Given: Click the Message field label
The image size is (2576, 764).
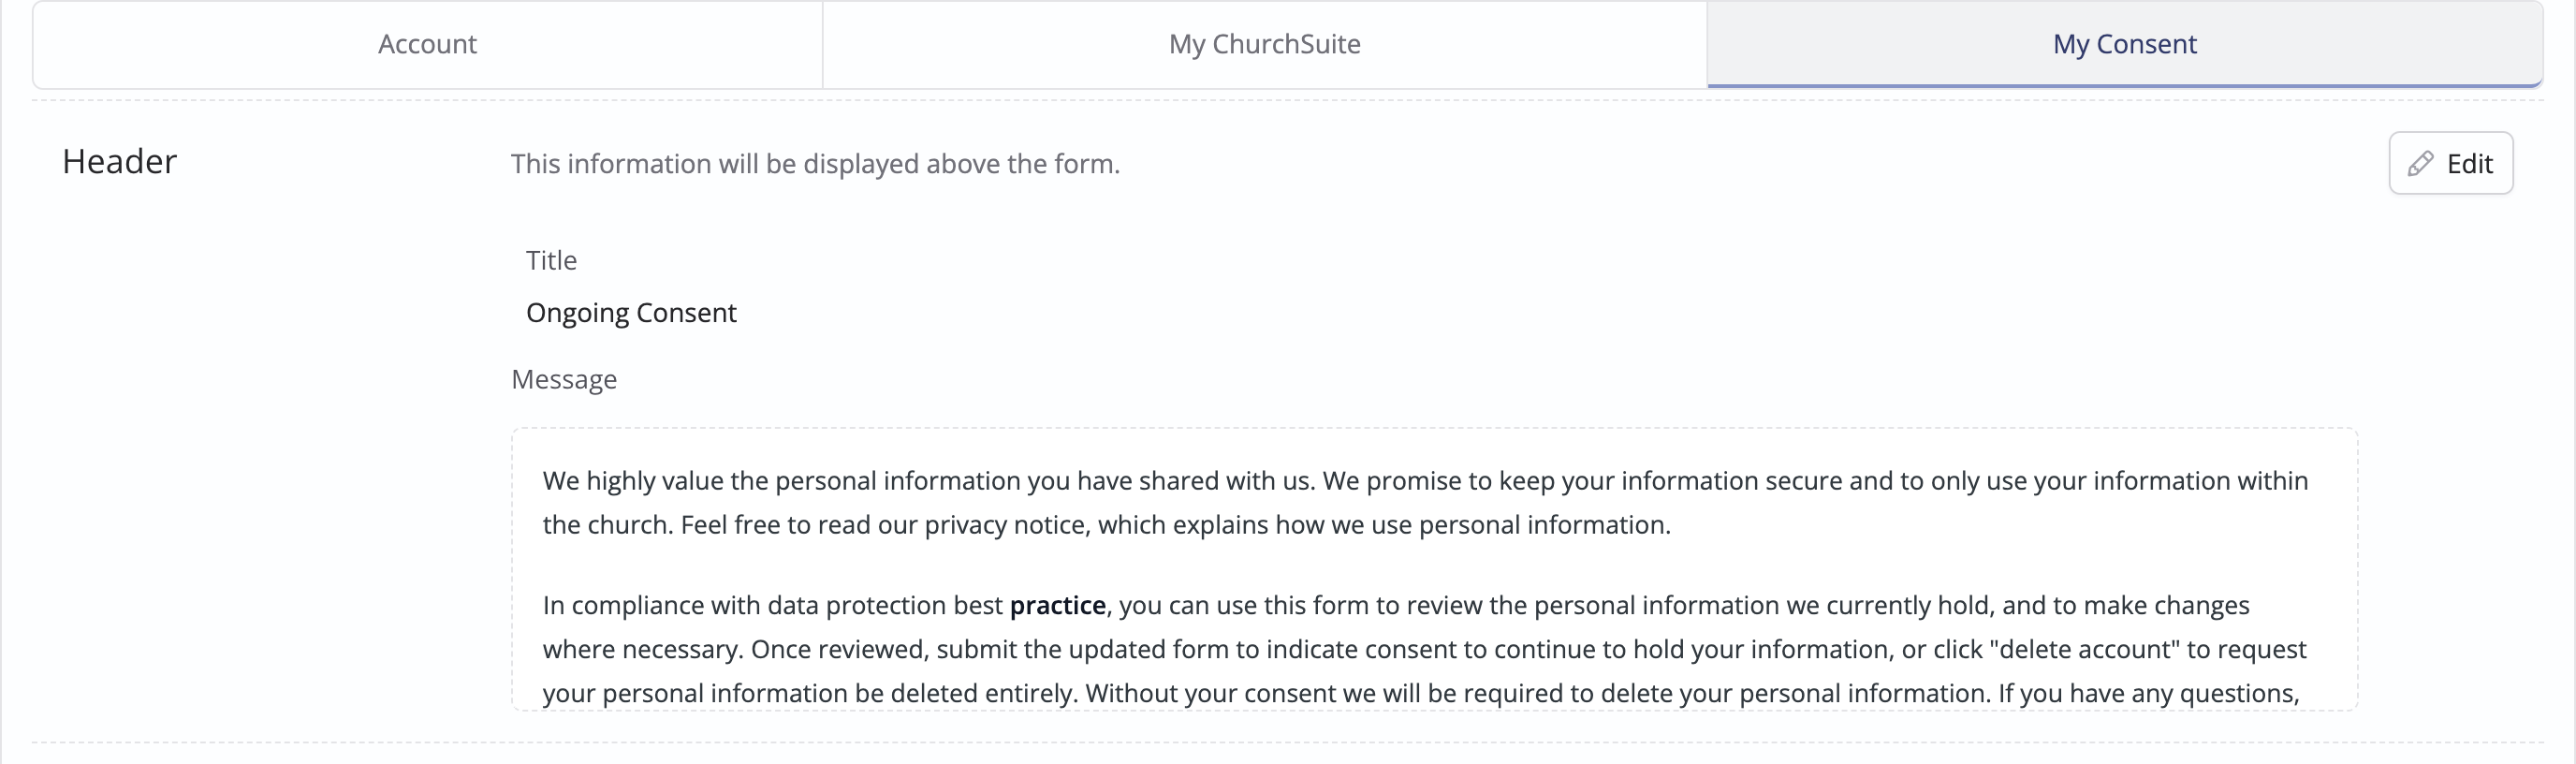Looking at the screenshot, I should click(564, 380).
